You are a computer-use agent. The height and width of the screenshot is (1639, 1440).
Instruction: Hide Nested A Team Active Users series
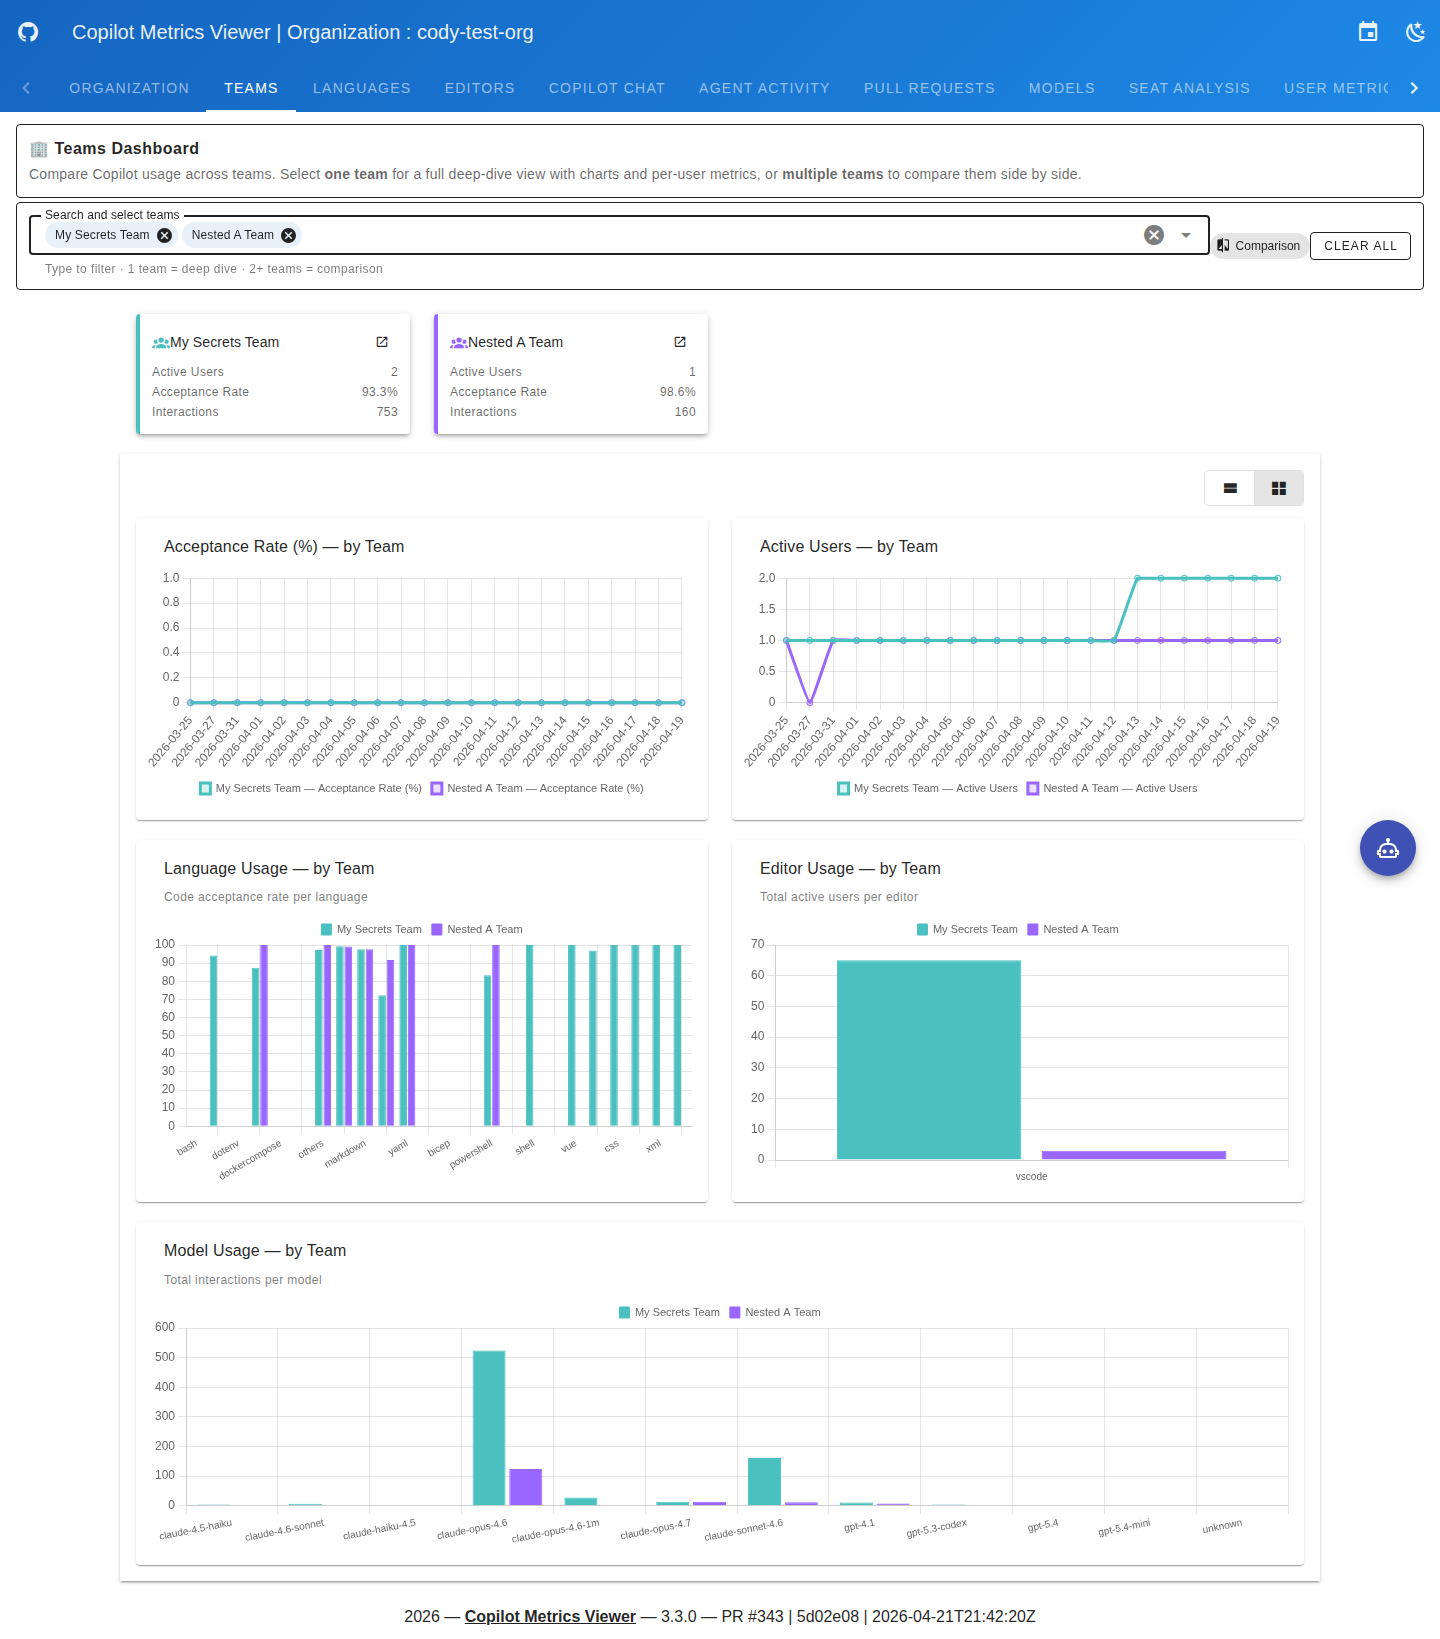tap(1112, 788)
